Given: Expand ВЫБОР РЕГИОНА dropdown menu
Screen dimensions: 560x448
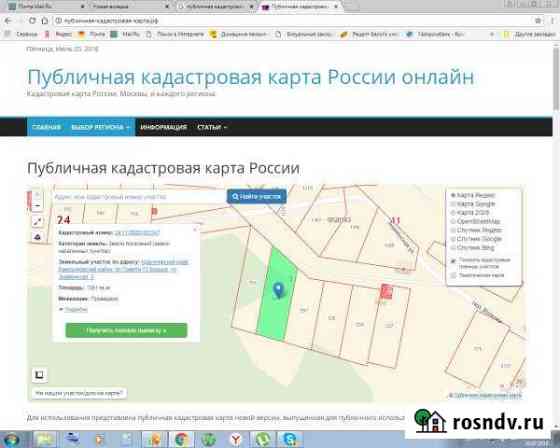Looking at the screenshot, I should point(100,127).
